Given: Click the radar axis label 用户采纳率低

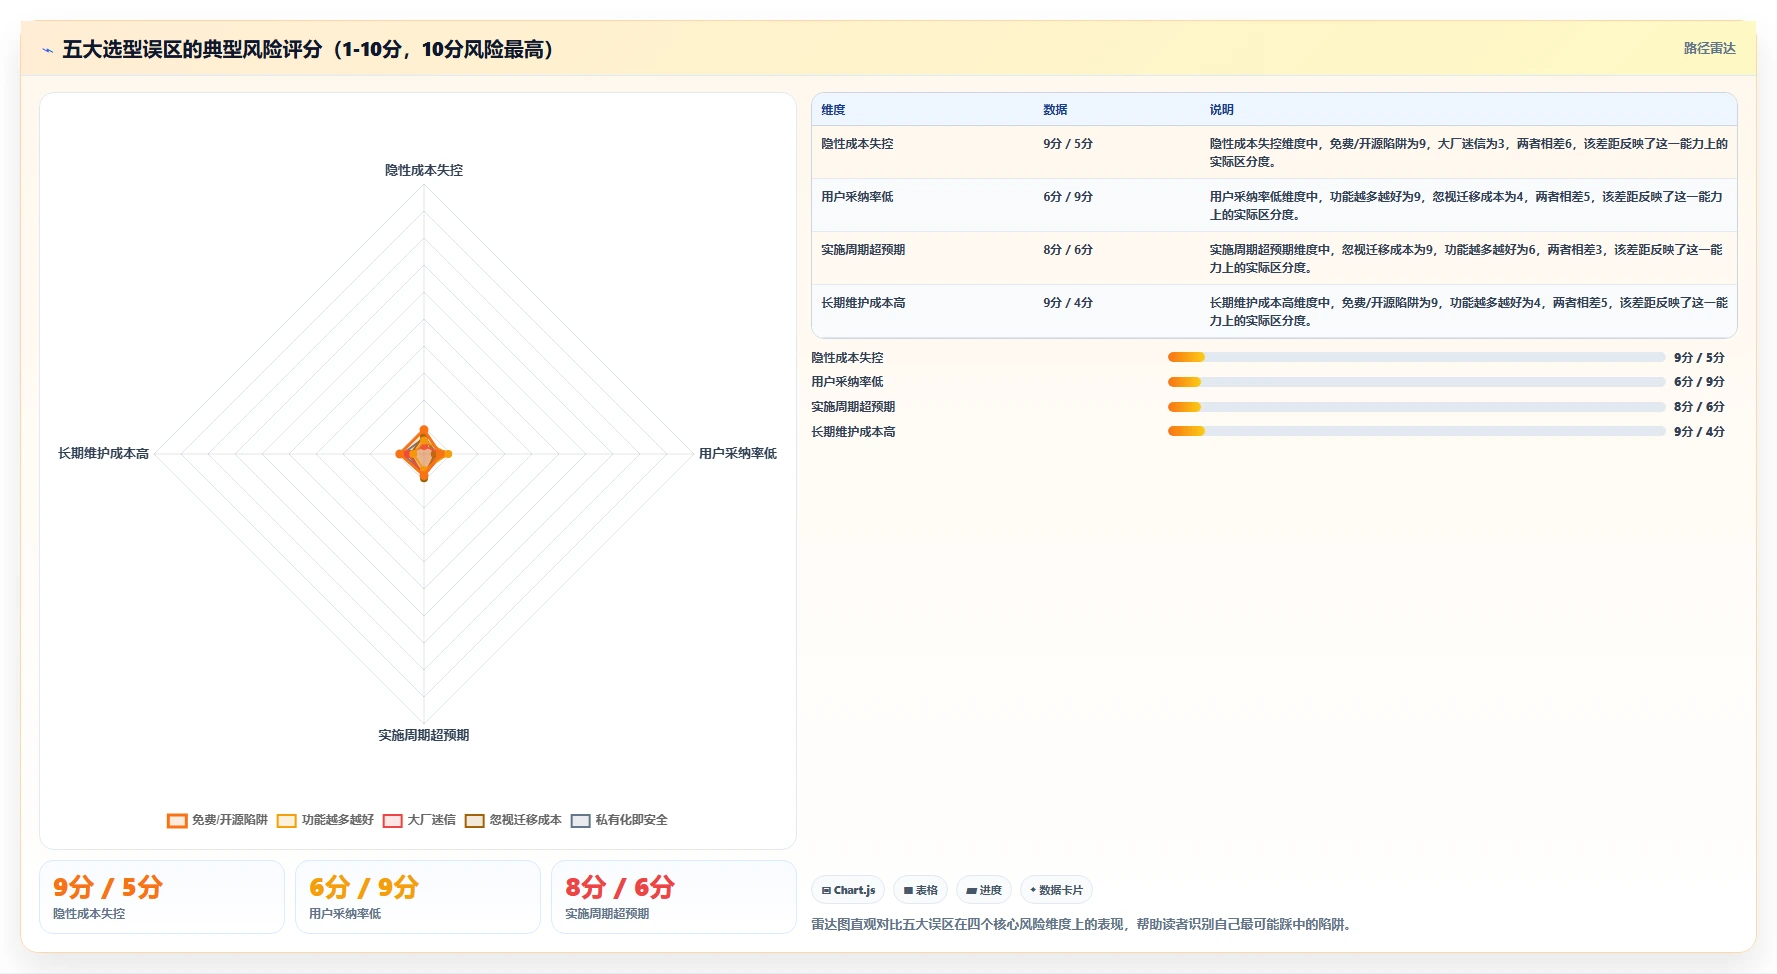Looking at the screenshot, I should pyautogui.click(x=738, y=454).
